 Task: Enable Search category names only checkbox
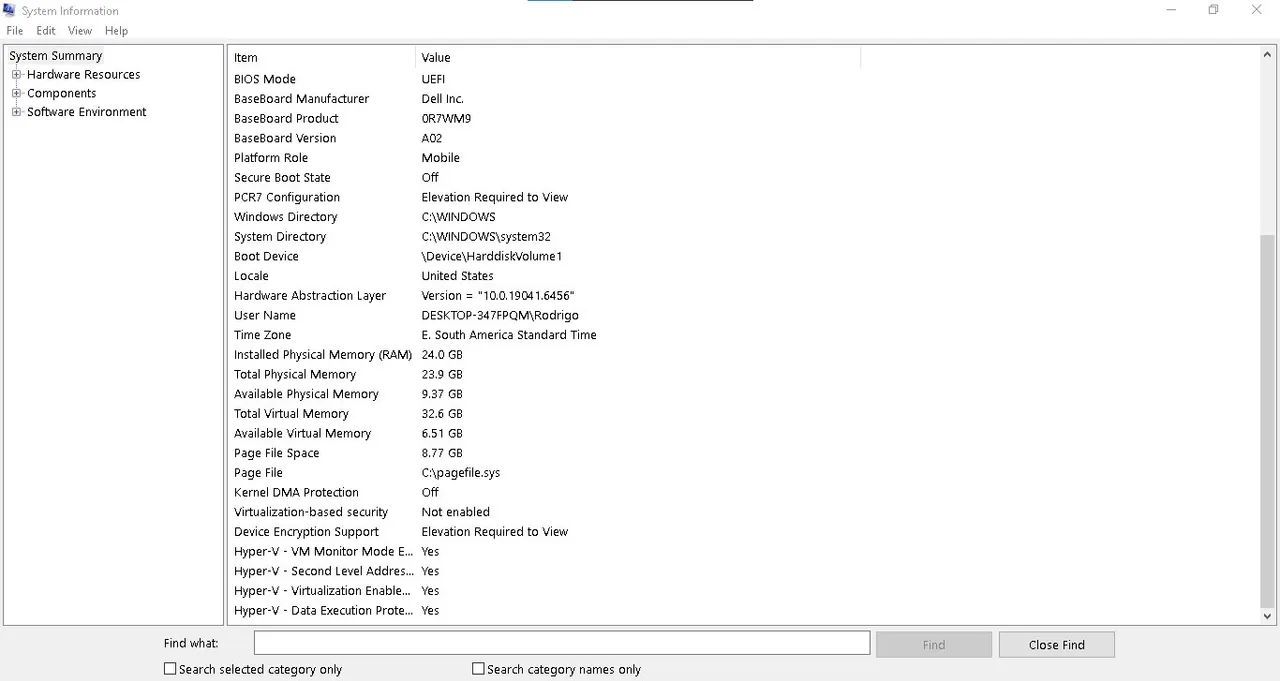(x=478, y=669)
